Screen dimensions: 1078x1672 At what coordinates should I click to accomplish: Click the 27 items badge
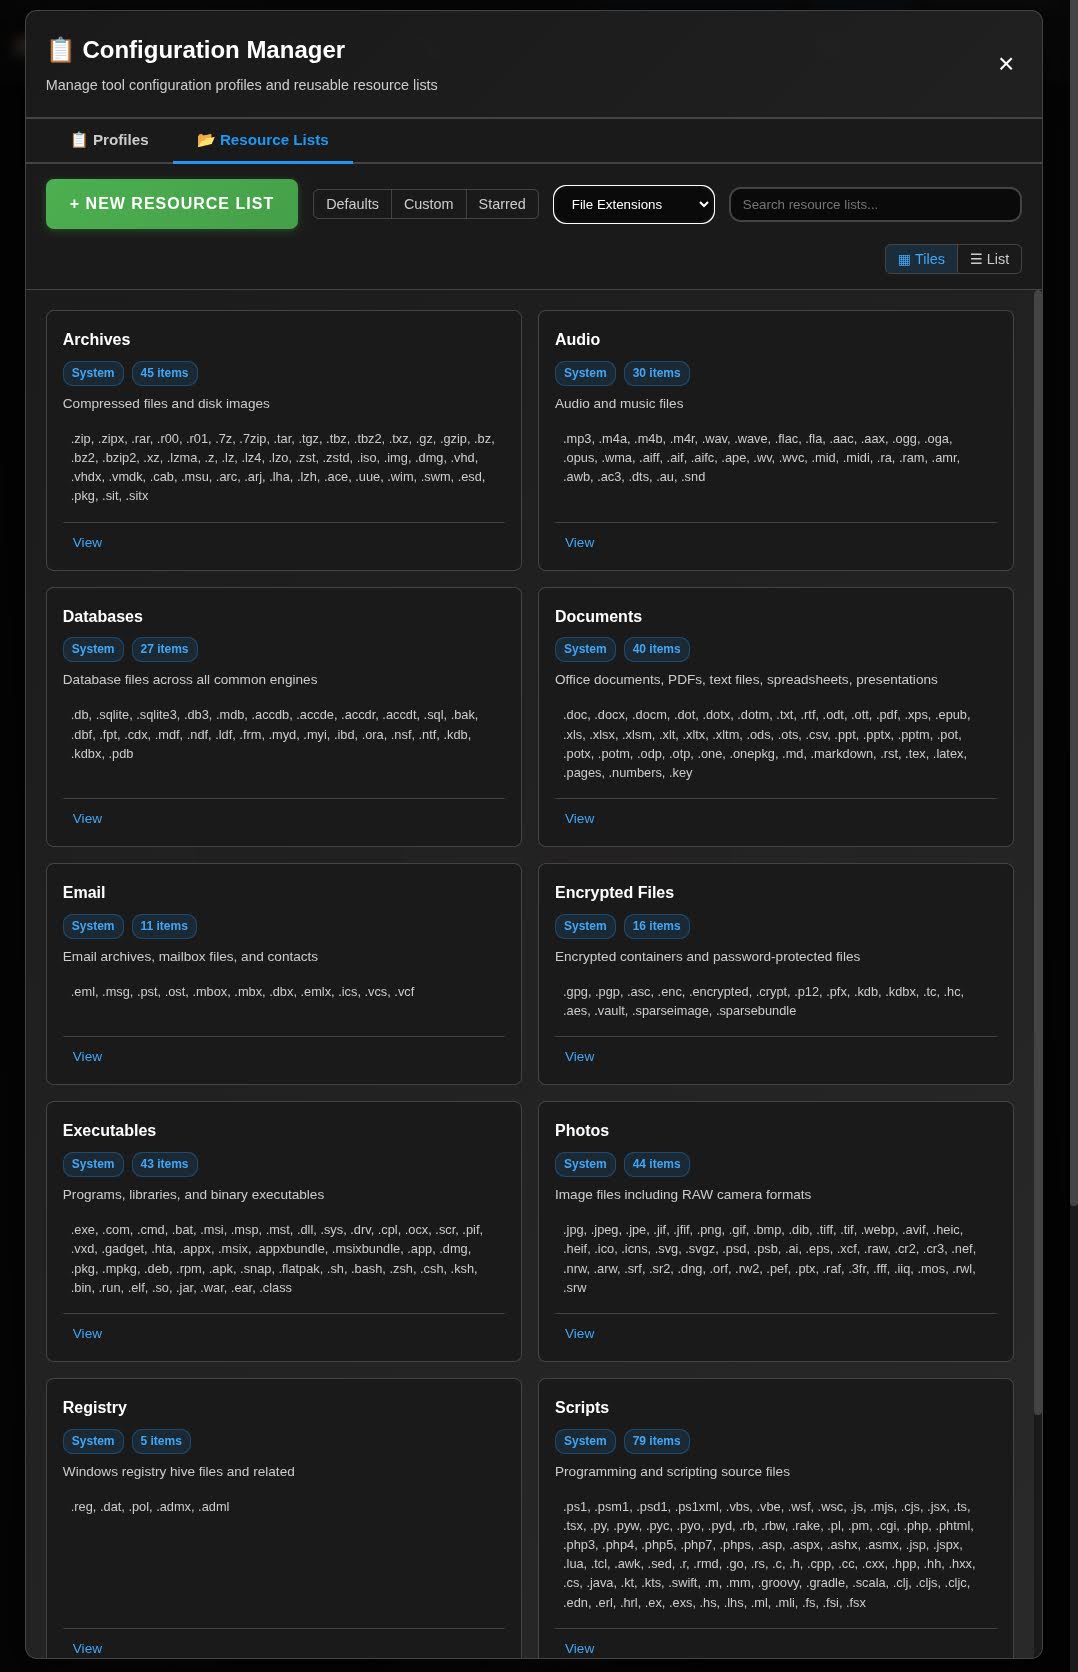(164, 649)
